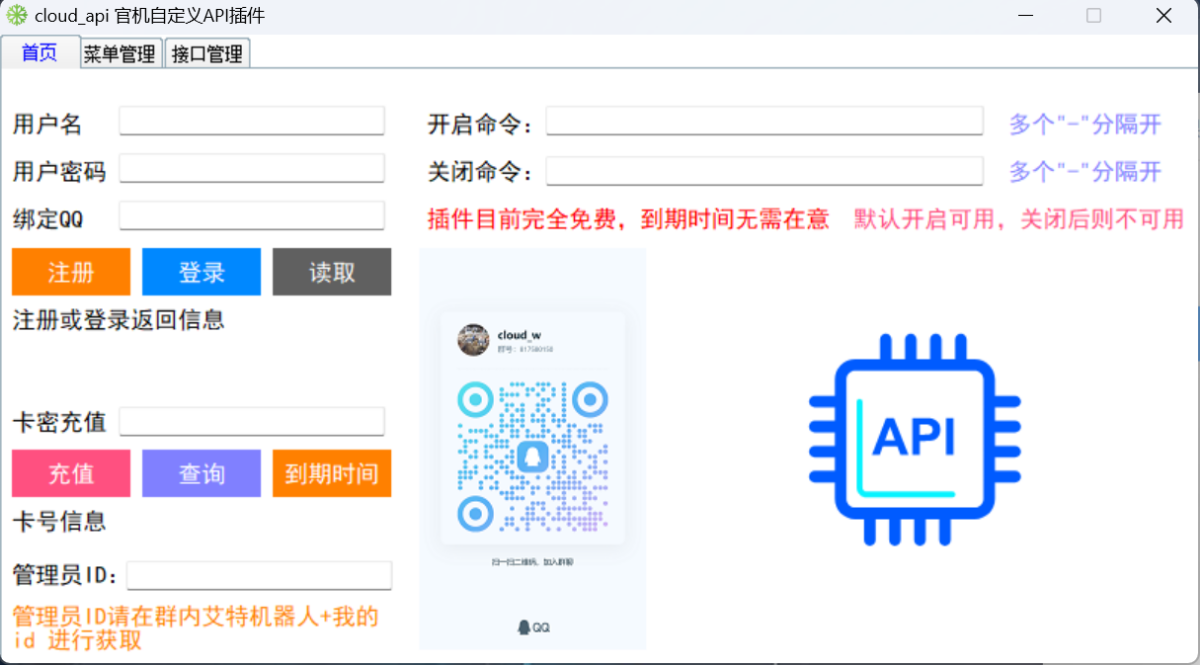1200x665 pixels.
Task: Switch to the 菜单管理 tab
Action: click(x=120, y=54)
